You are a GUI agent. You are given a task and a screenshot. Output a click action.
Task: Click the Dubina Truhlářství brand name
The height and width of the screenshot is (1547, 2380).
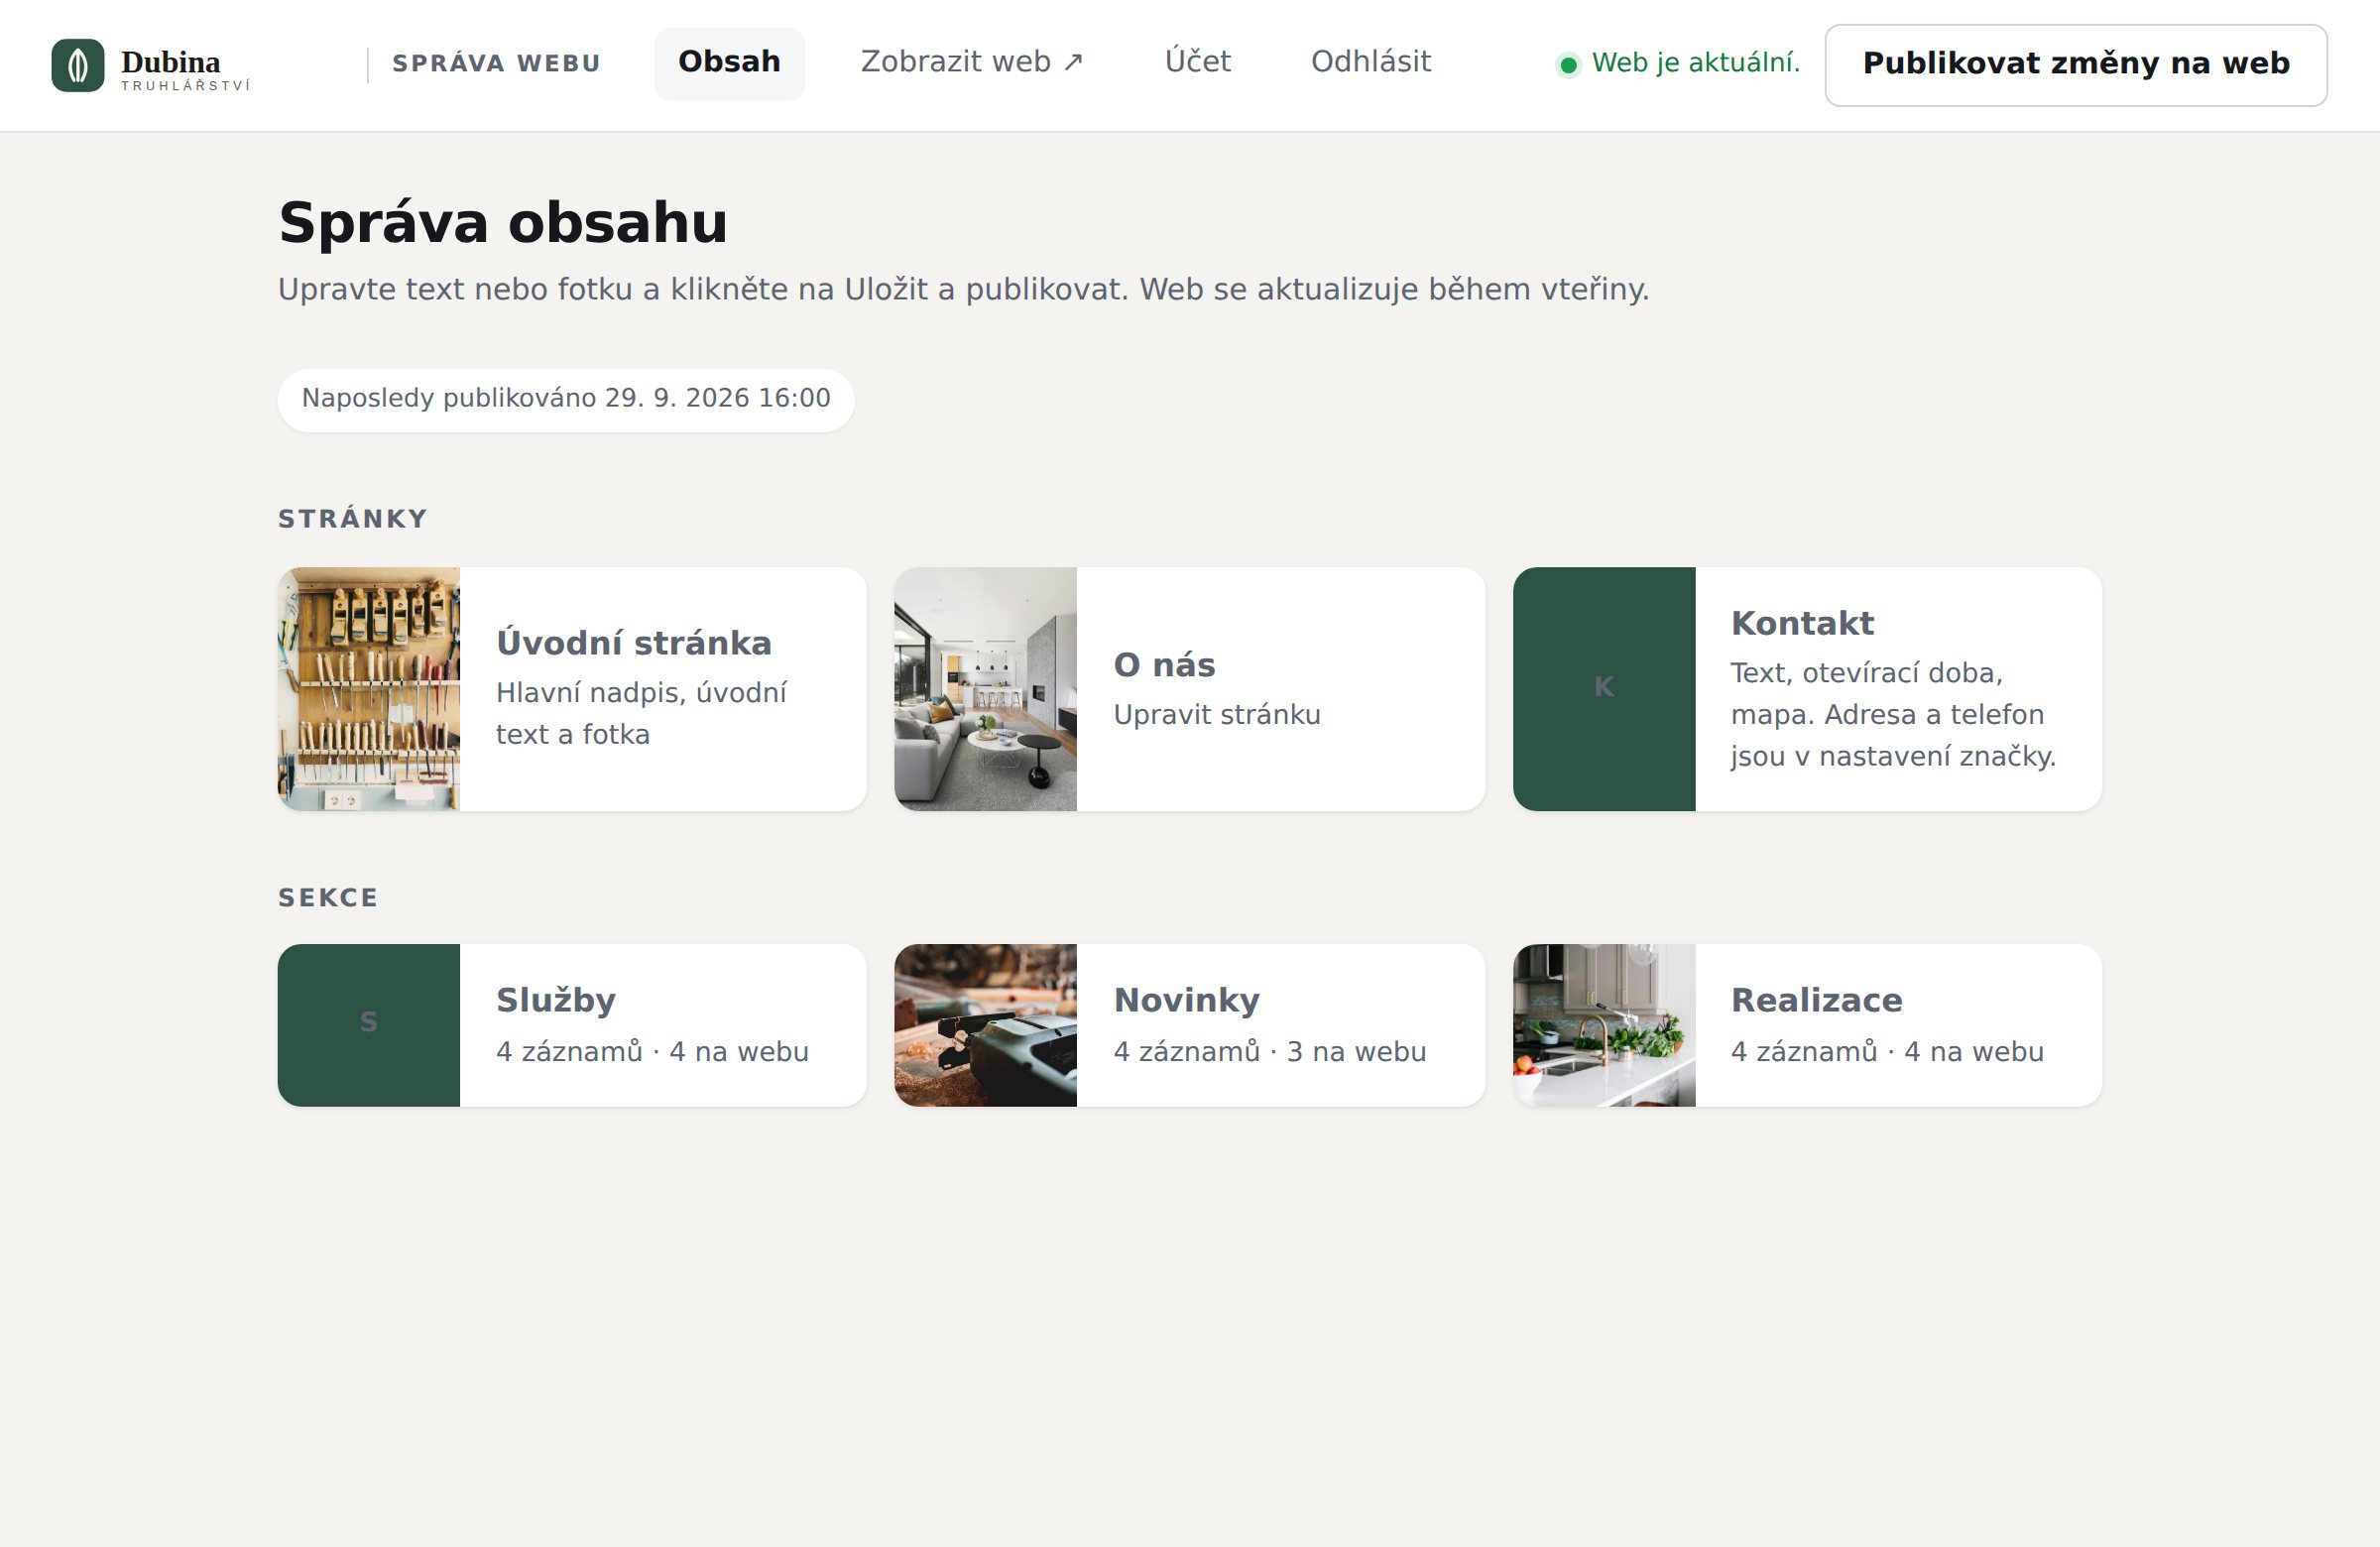pyautogui.click(x=185, y=69)
